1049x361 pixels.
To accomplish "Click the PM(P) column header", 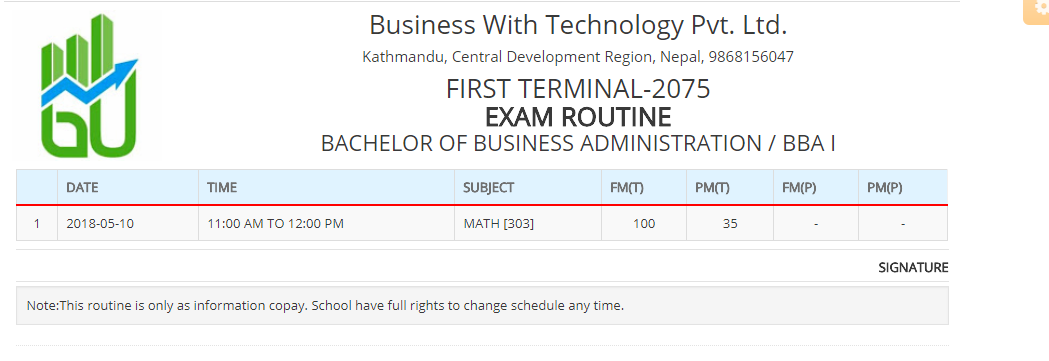I will [x=884, y=188].
